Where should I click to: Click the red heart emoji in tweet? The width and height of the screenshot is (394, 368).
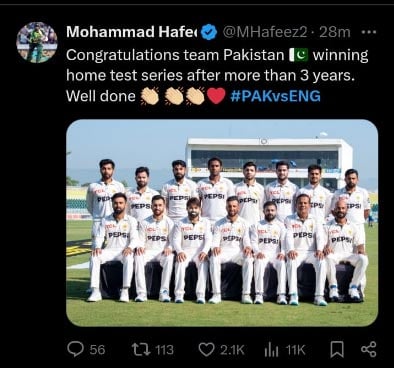coord(216,96)
